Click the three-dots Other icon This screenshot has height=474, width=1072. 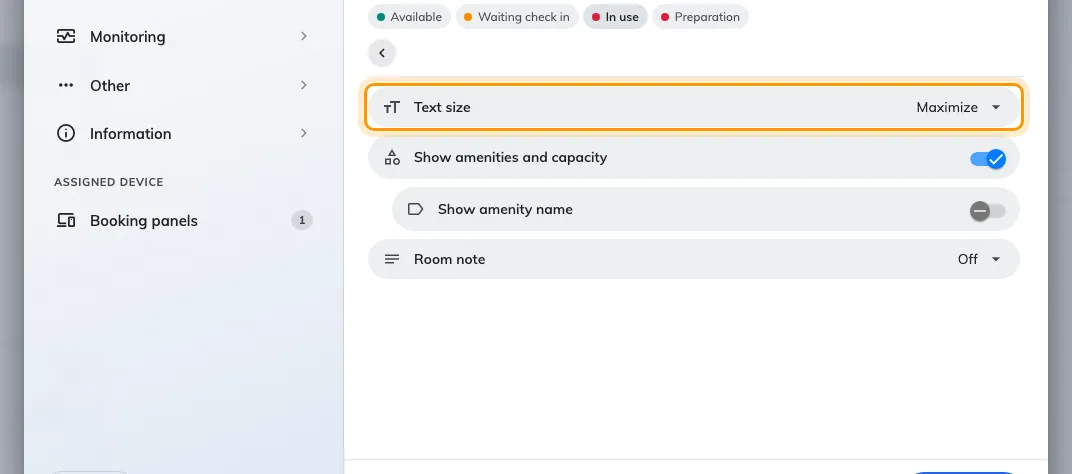pos(66,85)
